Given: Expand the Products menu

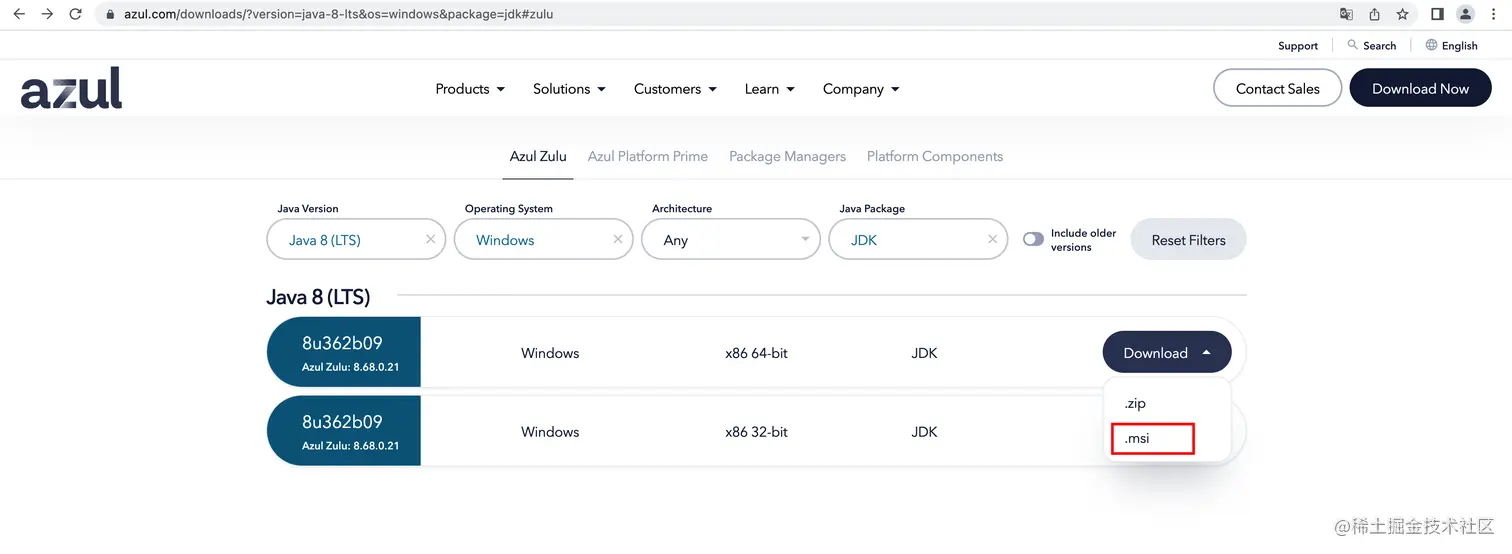Looking at the screenshot, I should [x=470, y=89].
